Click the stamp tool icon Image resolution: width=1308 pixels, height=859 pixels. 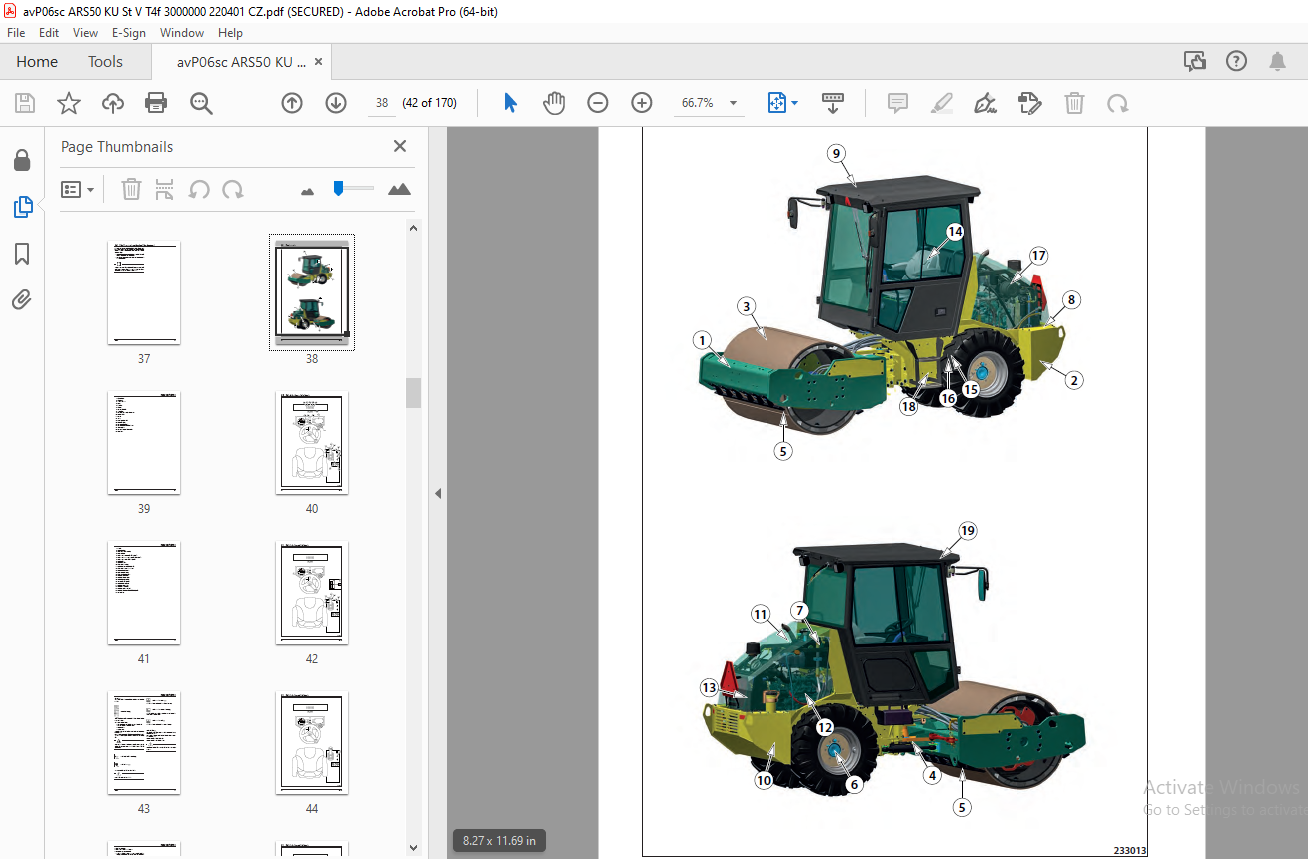point(1030,103)
